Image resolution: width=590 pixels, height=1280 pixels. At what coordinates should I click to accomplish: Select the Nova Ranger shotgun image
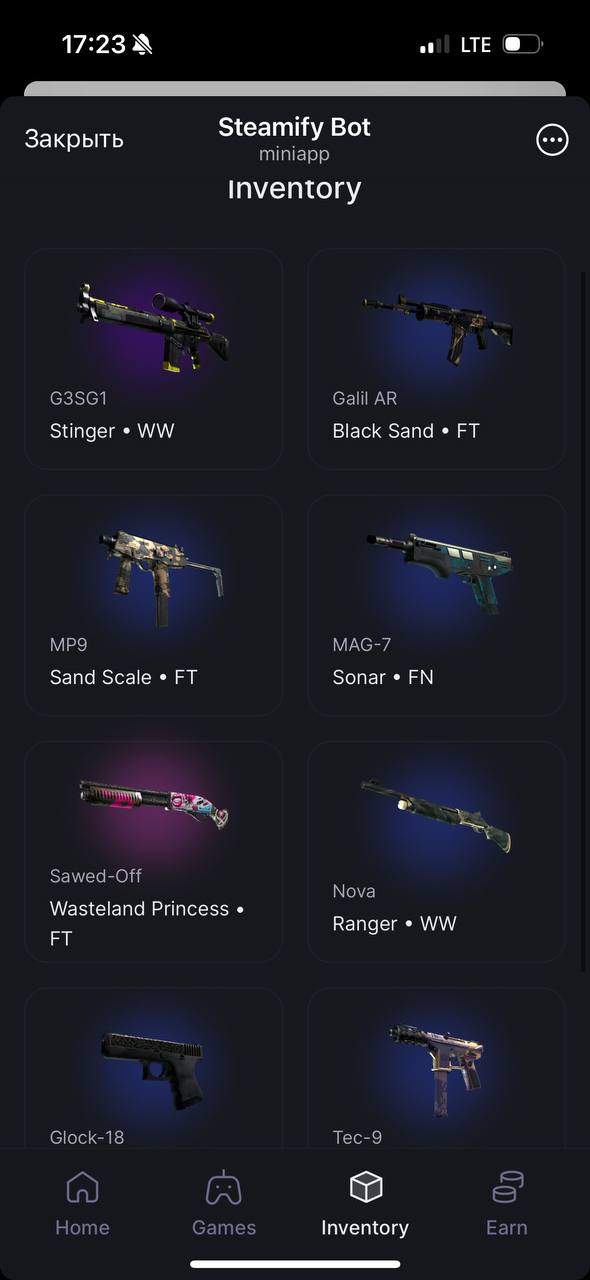[x=436, y=816]
